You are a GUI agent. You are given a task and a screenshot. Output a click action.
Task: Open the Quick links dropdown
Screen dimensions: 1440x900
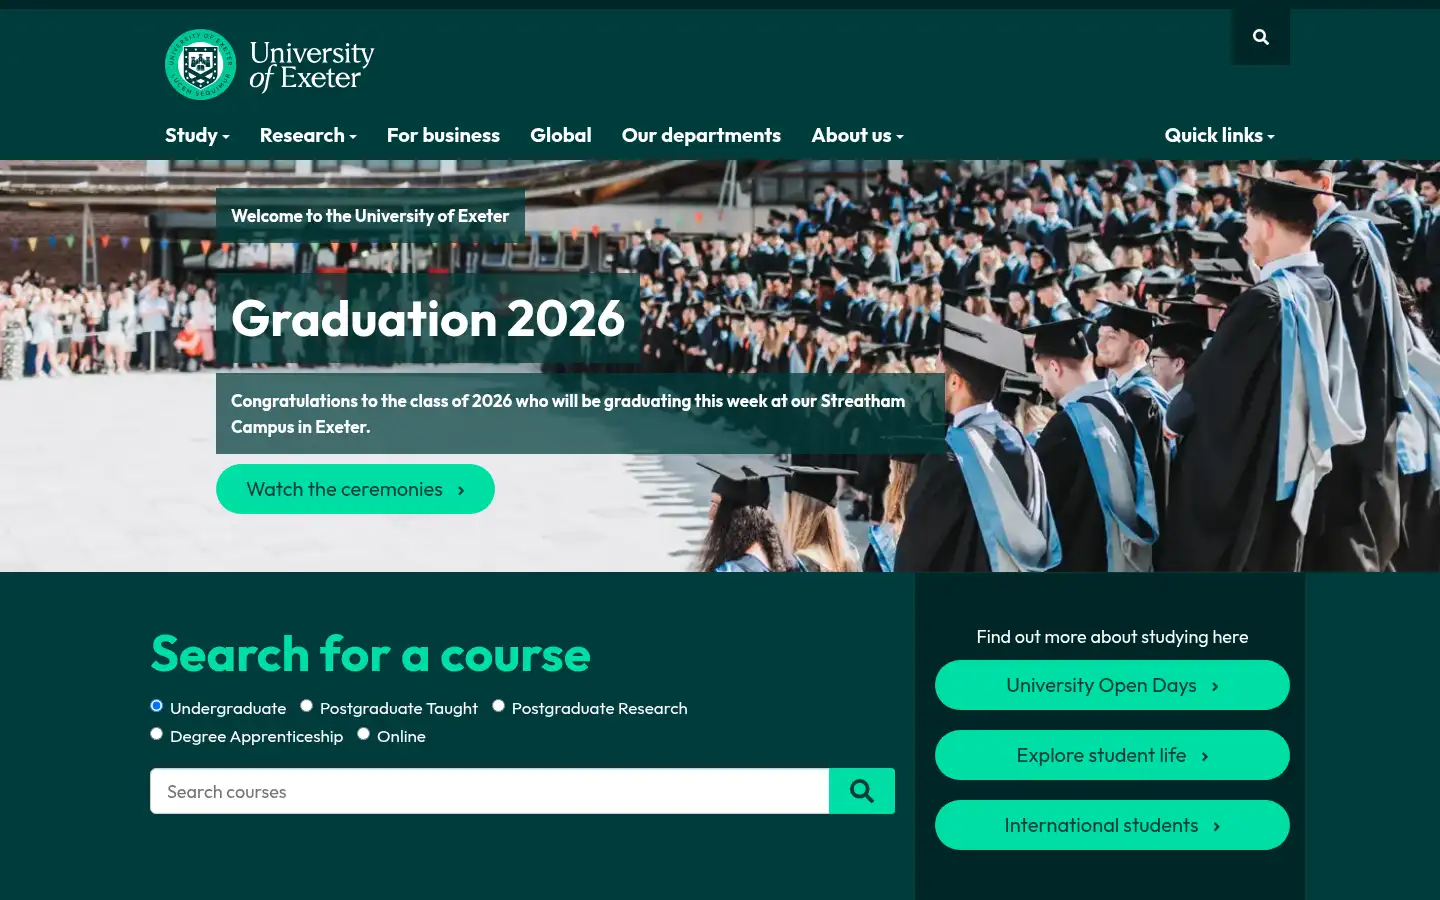coord(1219,135)
